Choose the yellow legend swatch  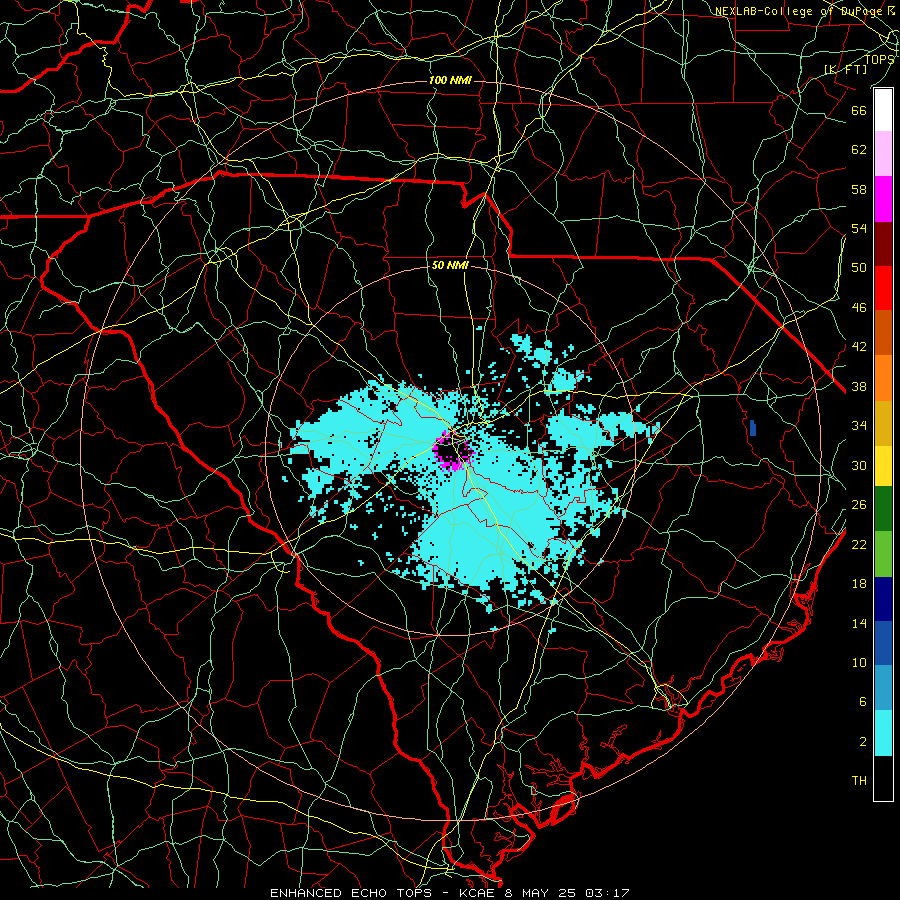click(x=883, y=466)
